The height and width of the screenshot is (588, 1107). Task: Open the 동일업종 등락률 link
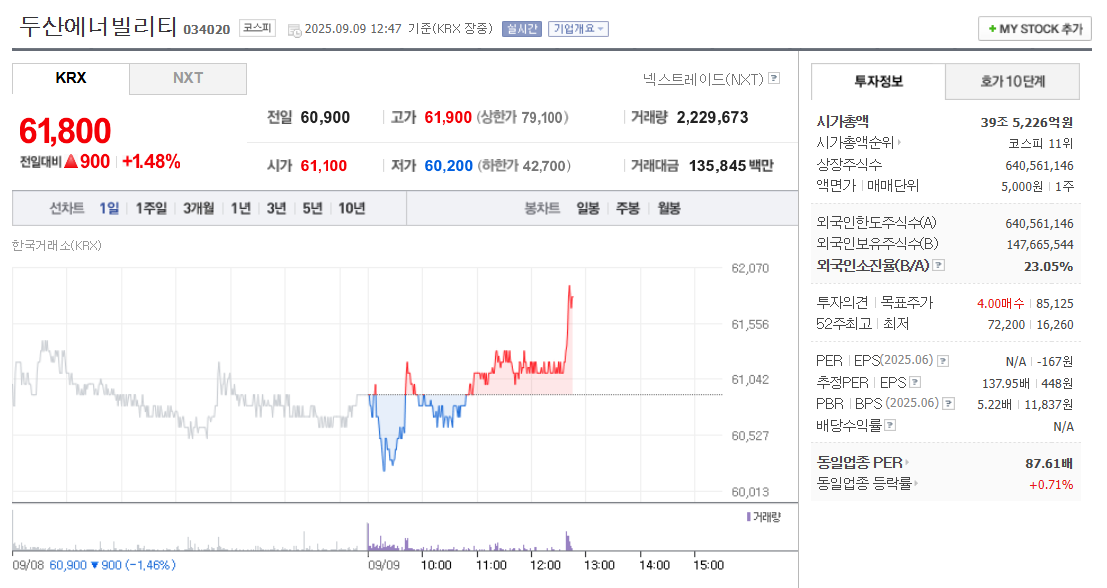pyautogui.click(x=864, y=484)
